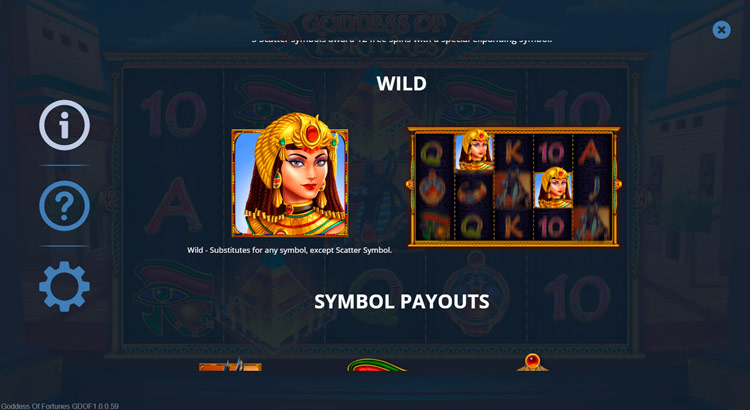The image size is (750, 410).
Task: Click the goddess wild on reel four in preview
Action: coord(553,189)
